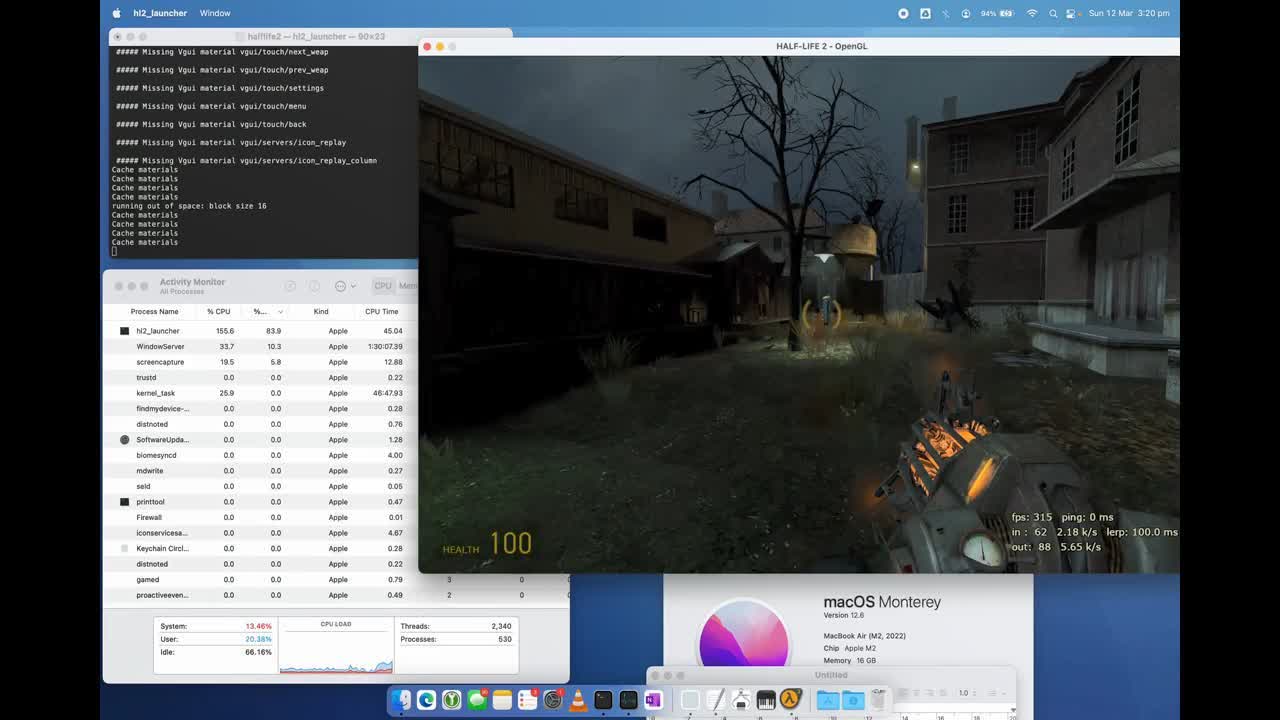Screen dimensions: 1280x720
Task: Click the SoftwareUpdate process icon
Action: pos(124,440)
